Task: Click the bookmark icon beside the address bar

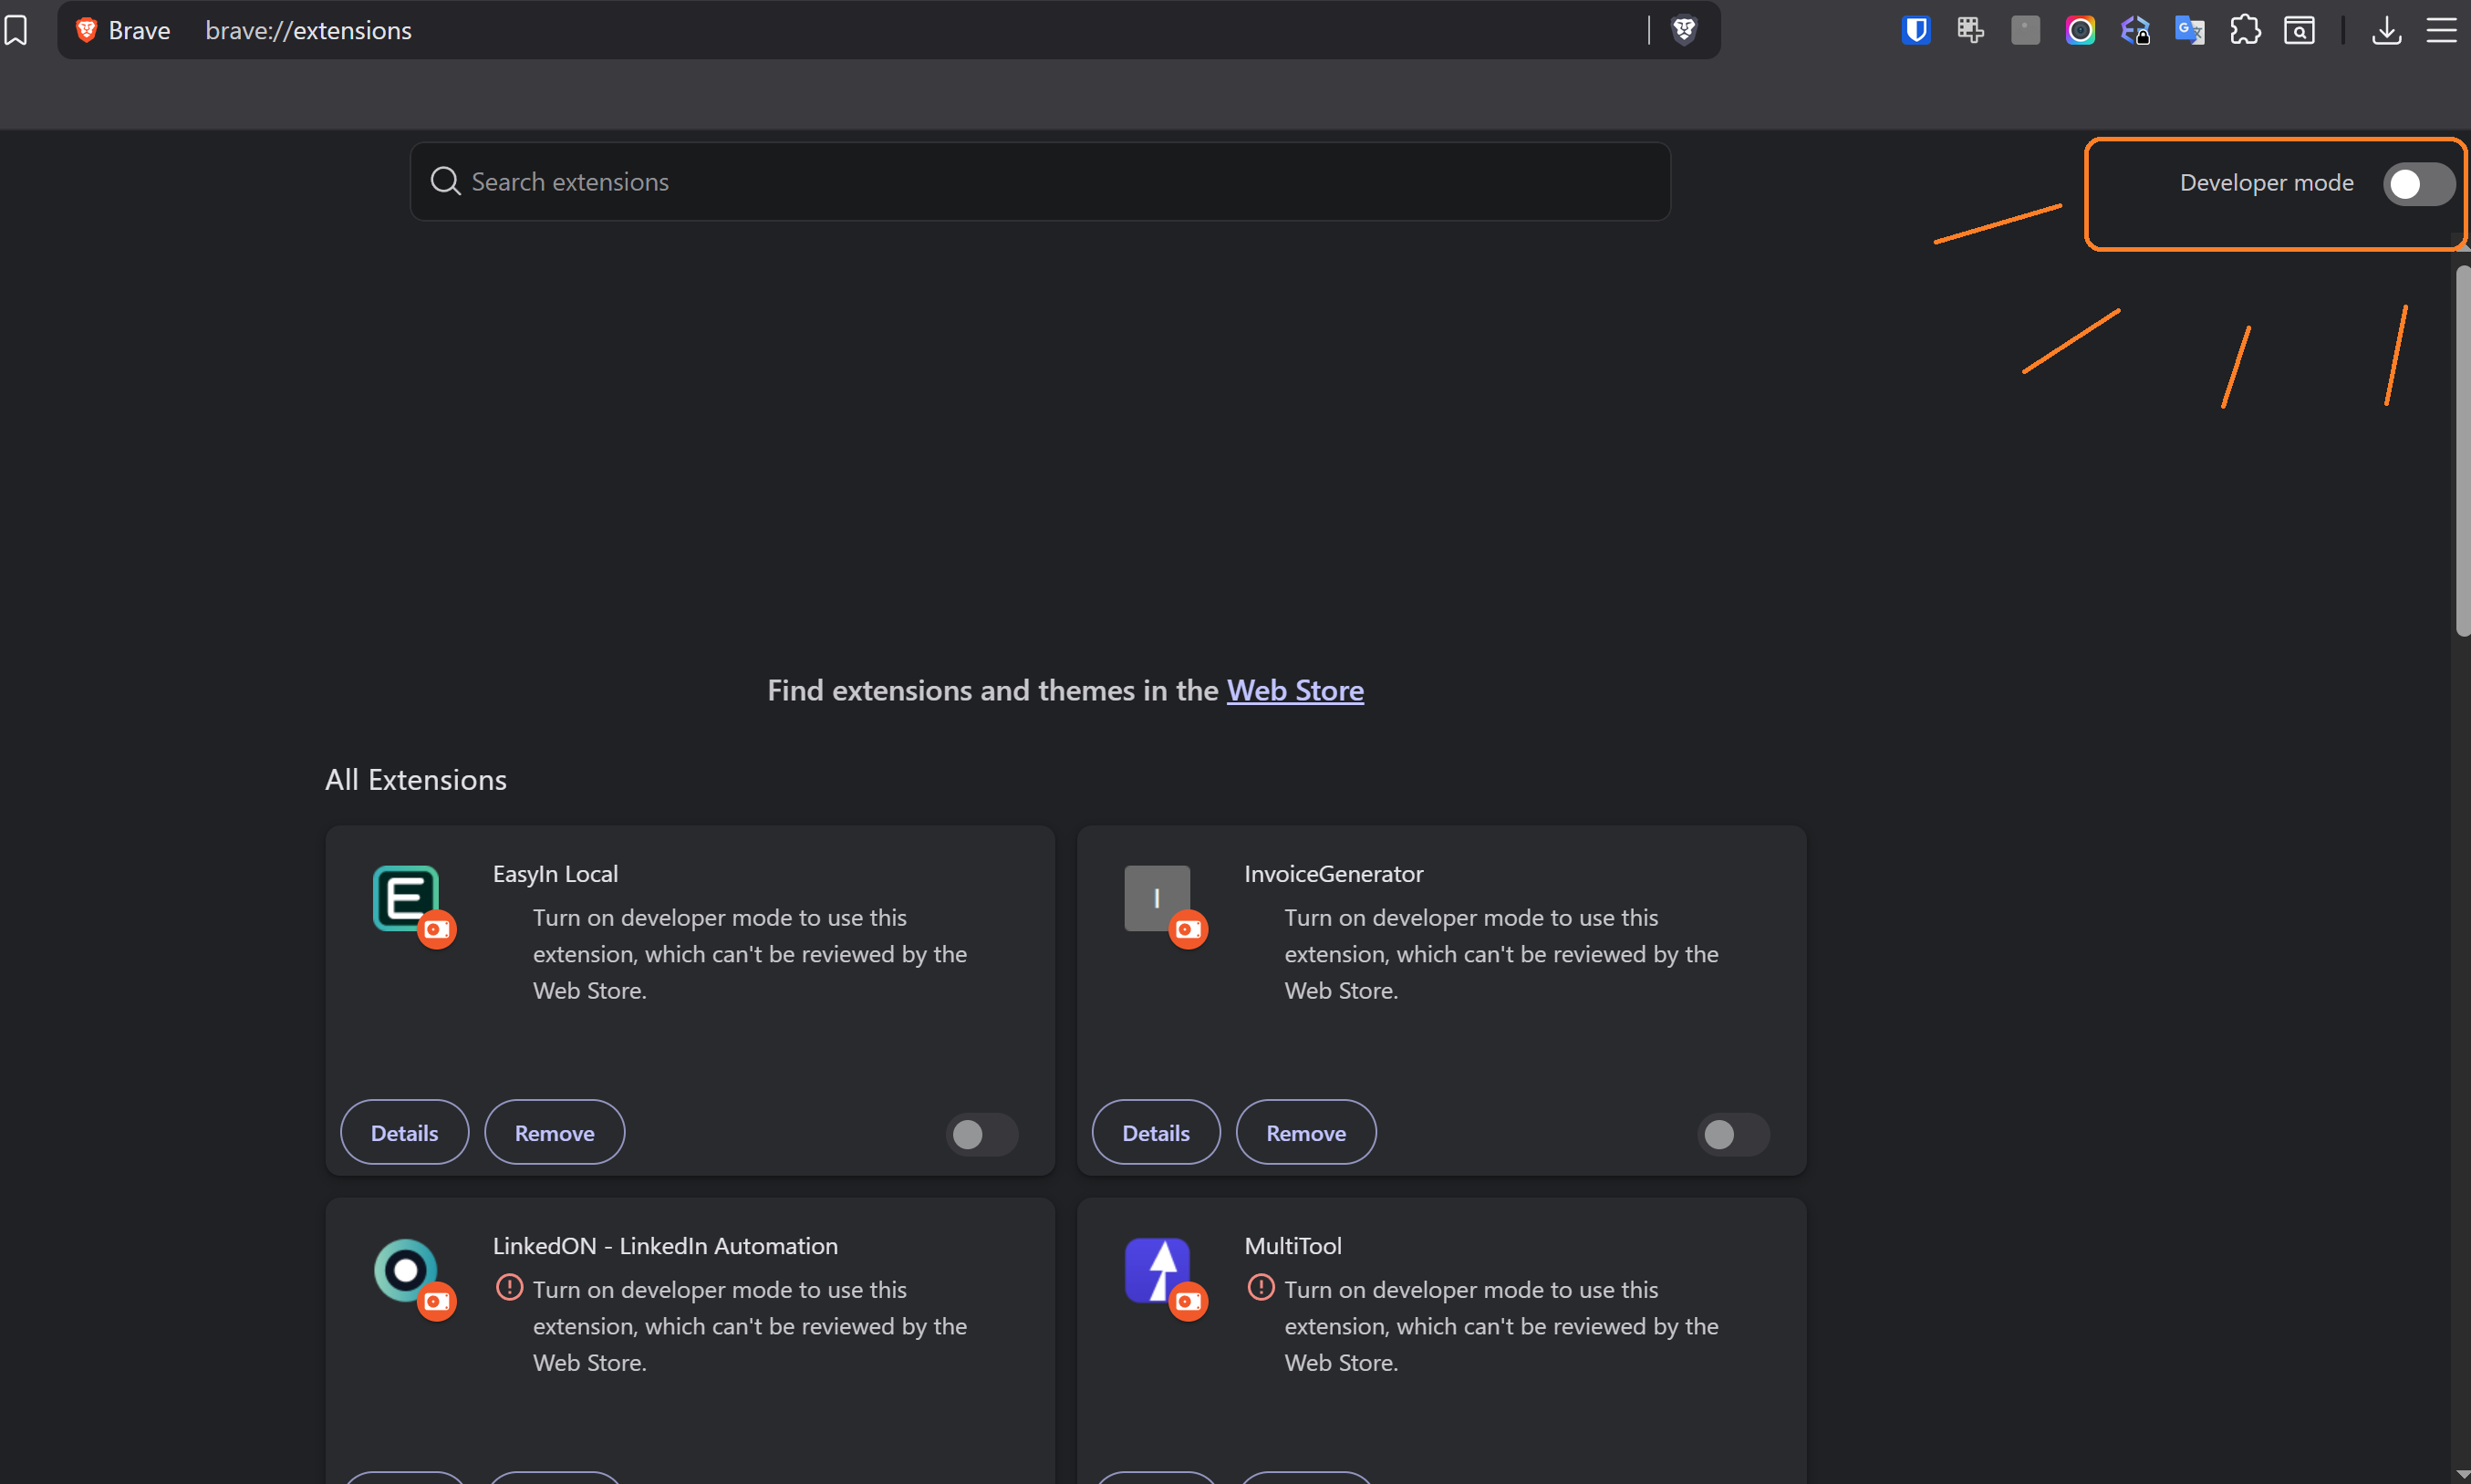Action: pyautogui.click(x=15, y=30)
